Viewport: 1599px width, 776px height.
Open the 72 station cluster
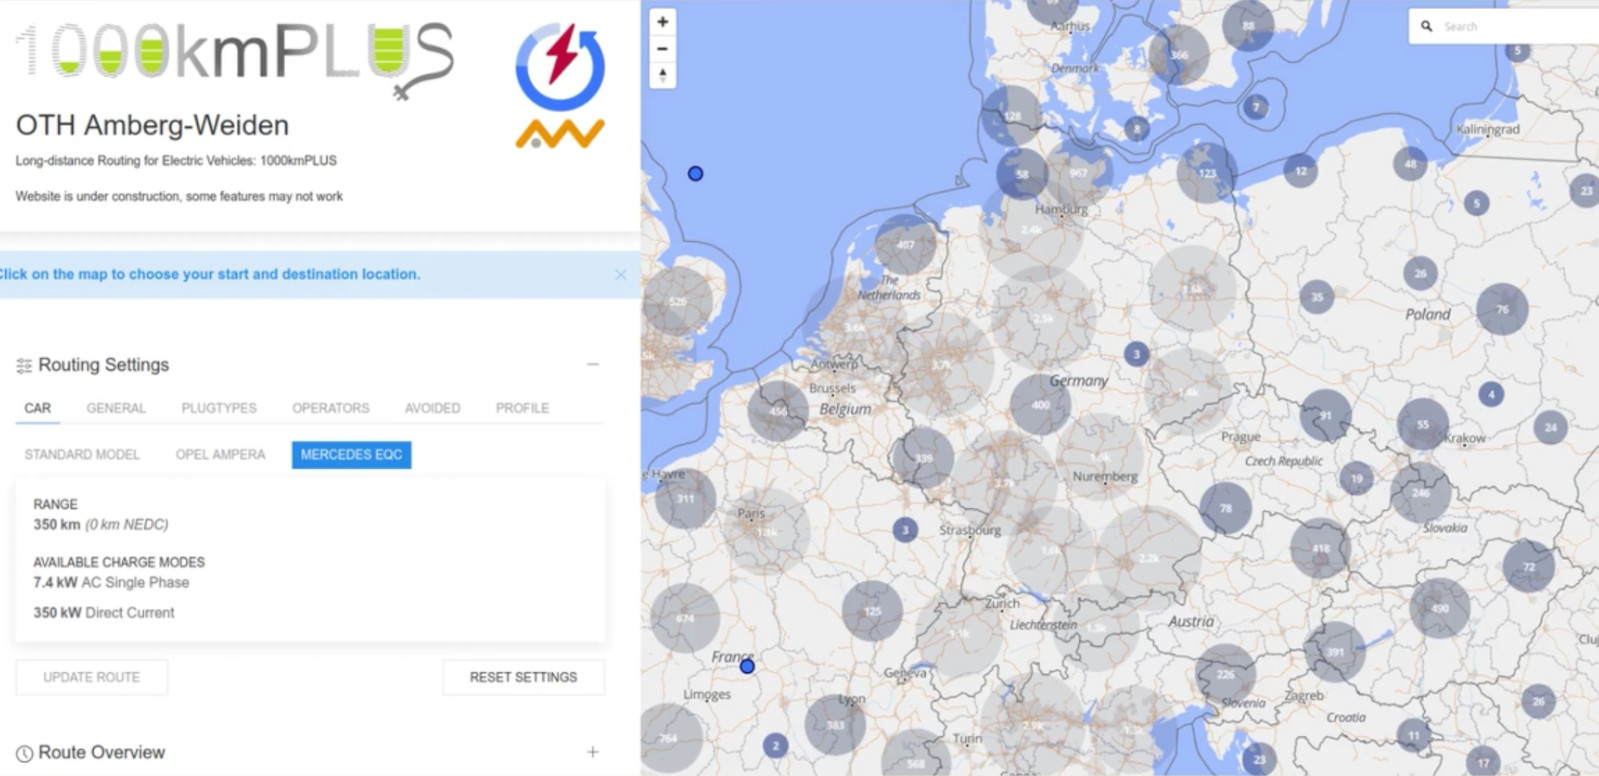[x=1528, y=566]
